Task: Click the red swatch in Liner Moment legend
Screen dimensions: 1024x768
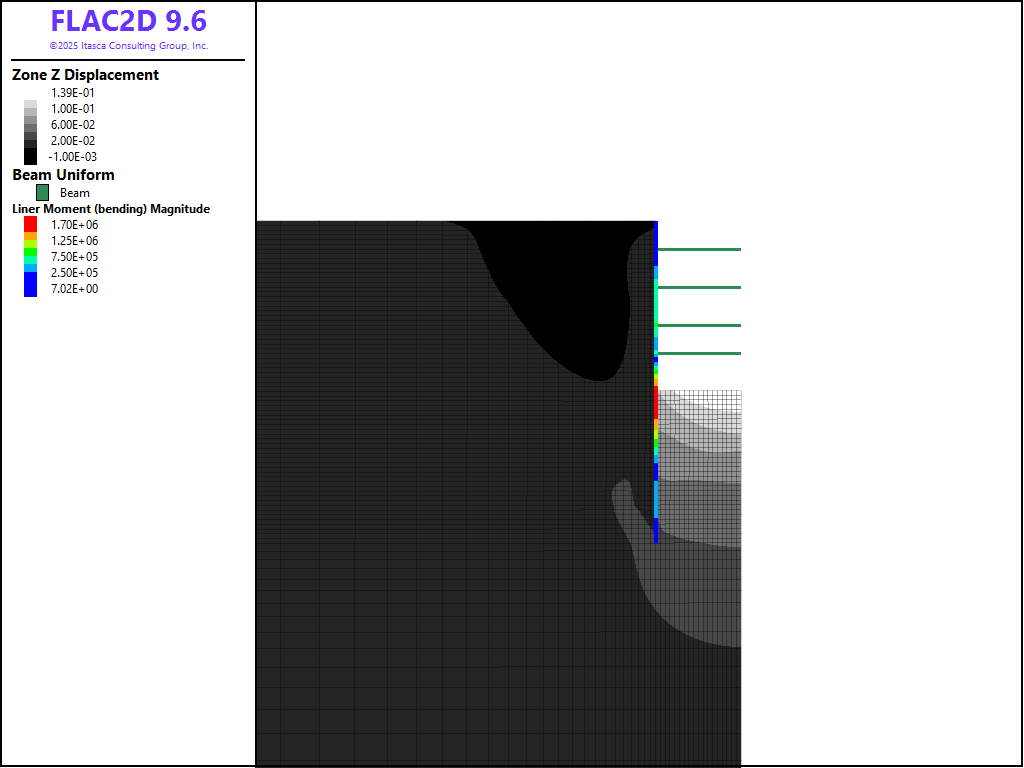Action: tap(30, 224)
